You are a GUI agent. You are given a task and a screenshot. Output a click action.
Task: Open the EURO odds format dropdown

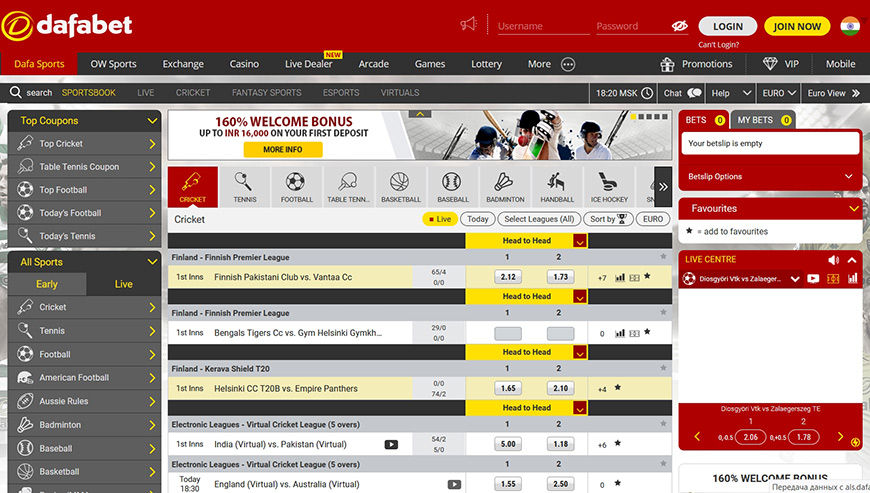(x=779, y=93)
